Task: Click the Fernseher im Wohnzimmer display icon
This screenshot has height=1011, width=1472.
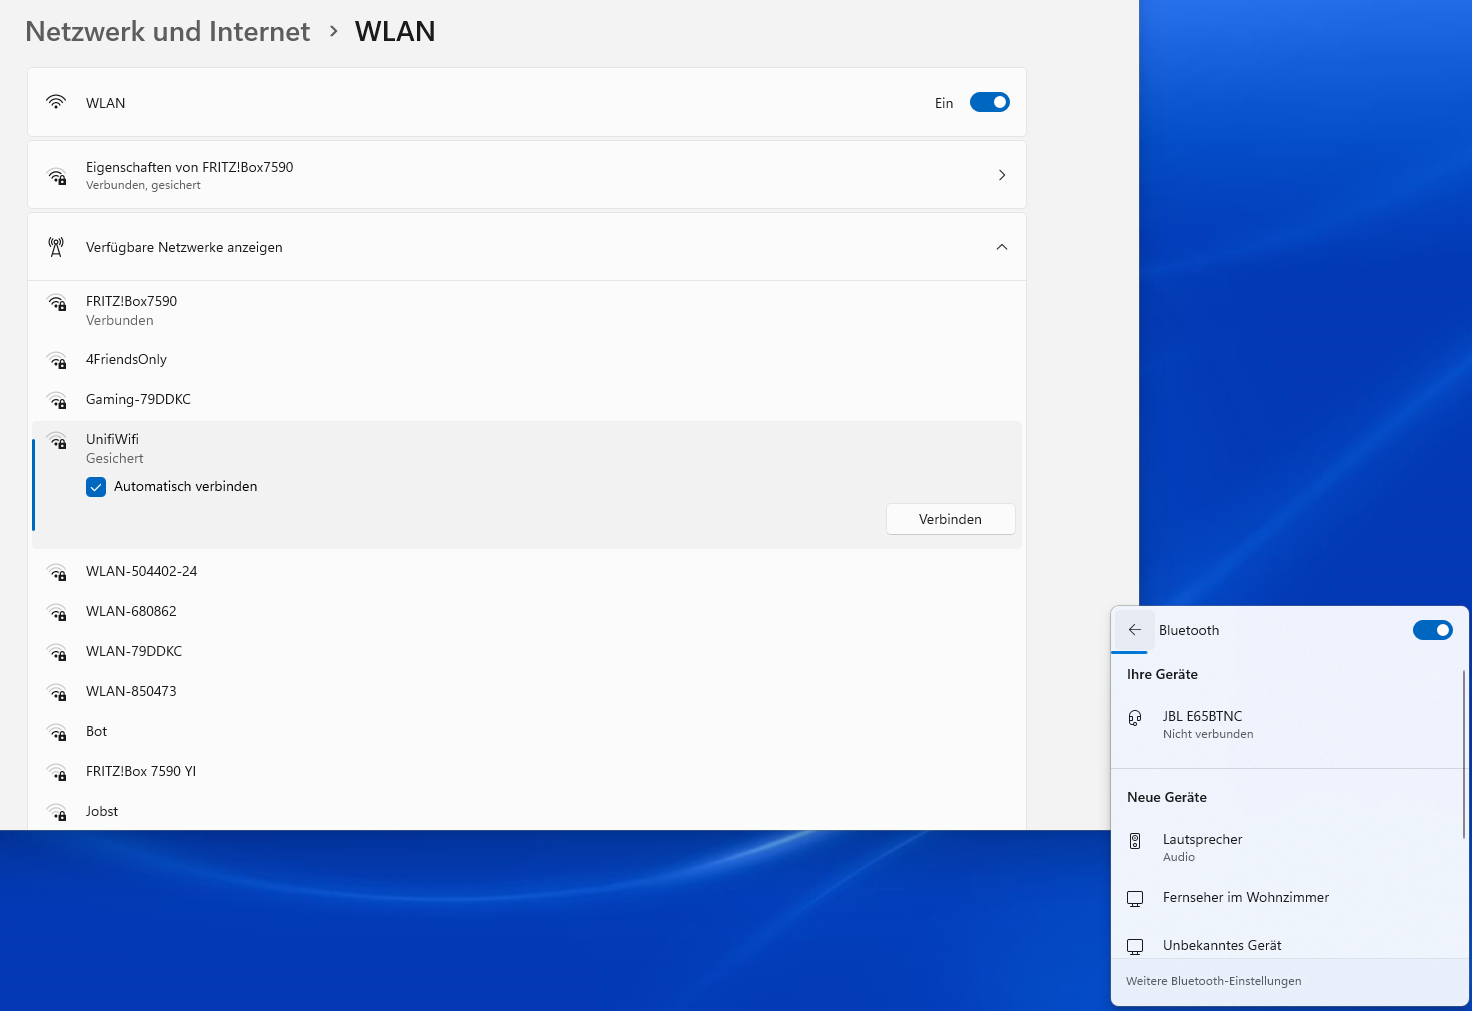Action: [x=1135, y=898]
